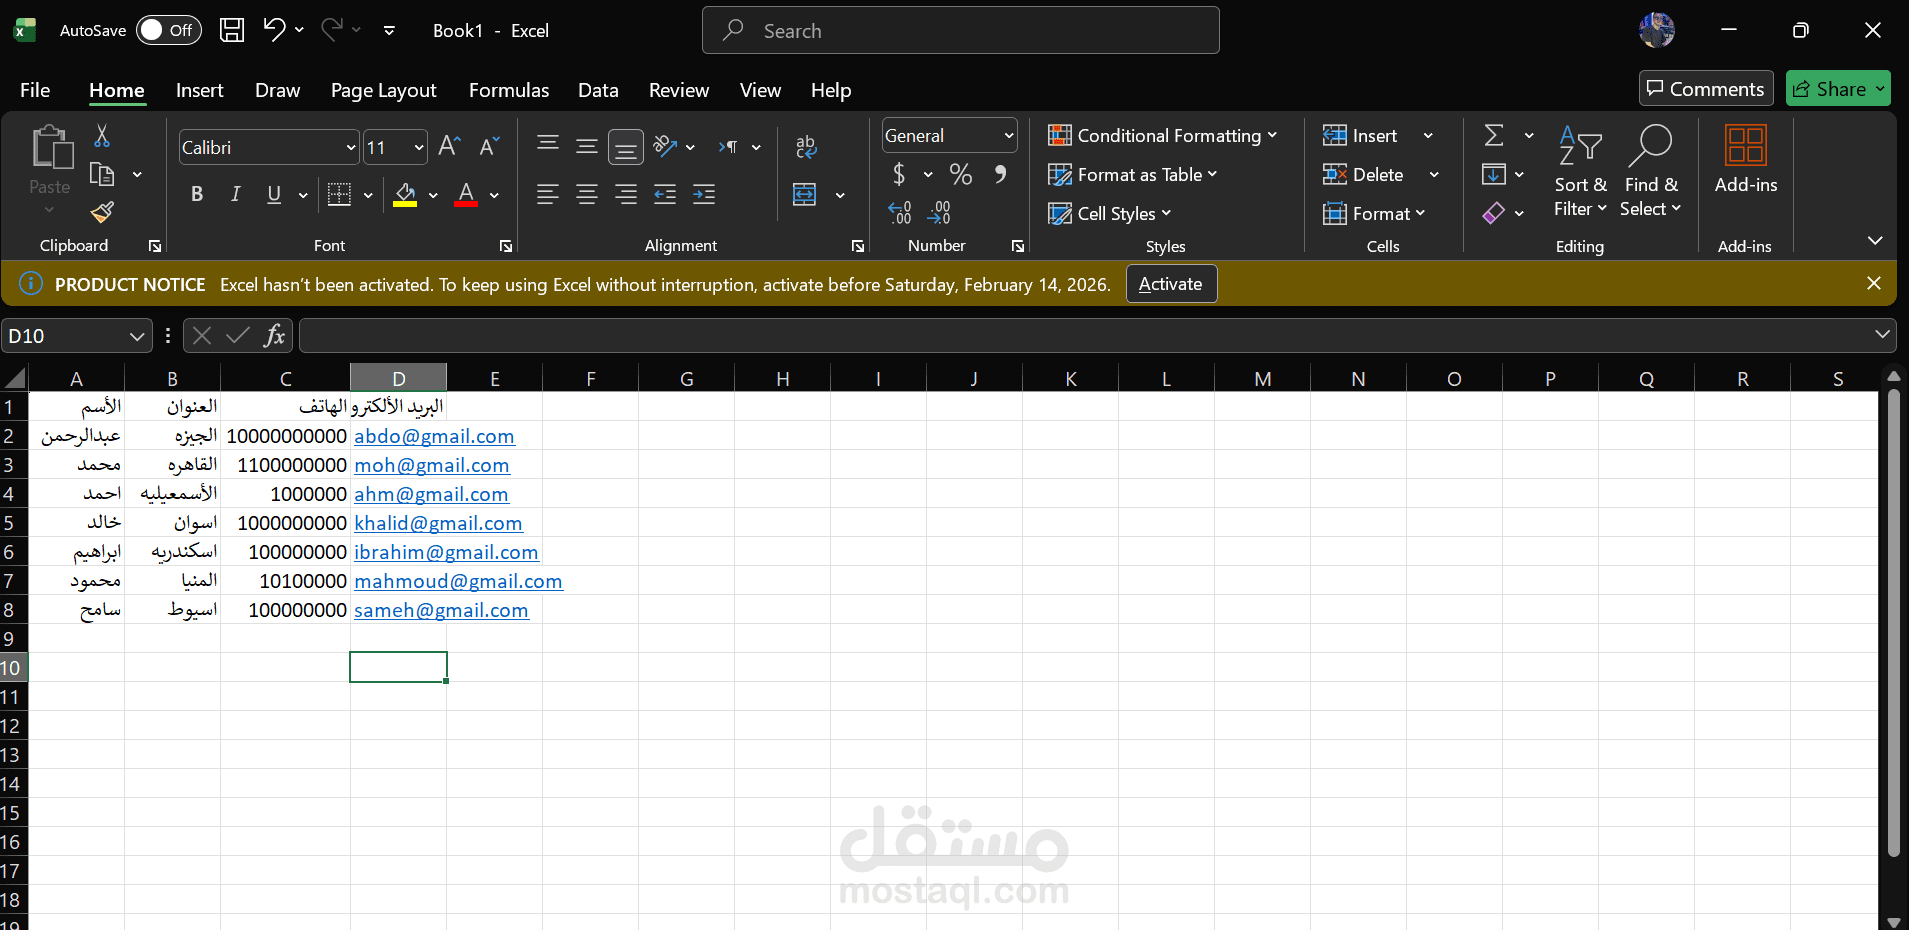Screen dimensions: 1909x930
Task: Switch to the Insert tab
Action: [199, 90]
